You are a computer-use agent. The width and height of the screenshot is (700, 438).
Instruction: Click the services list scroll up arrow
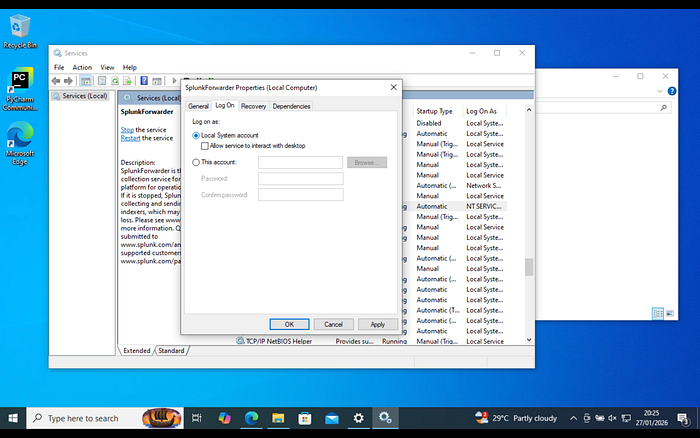point(529,110)
